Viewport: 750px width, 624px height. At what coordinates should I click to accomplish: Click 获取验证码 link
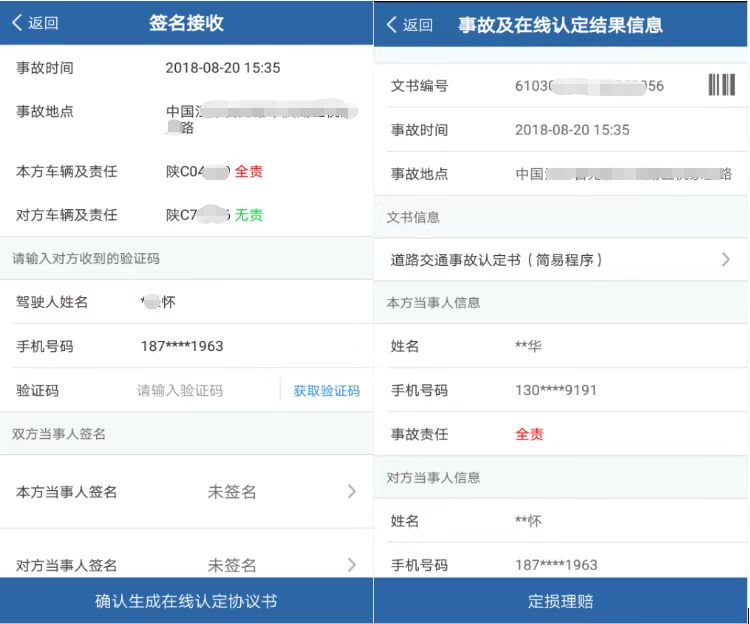(x=326, y=391)
